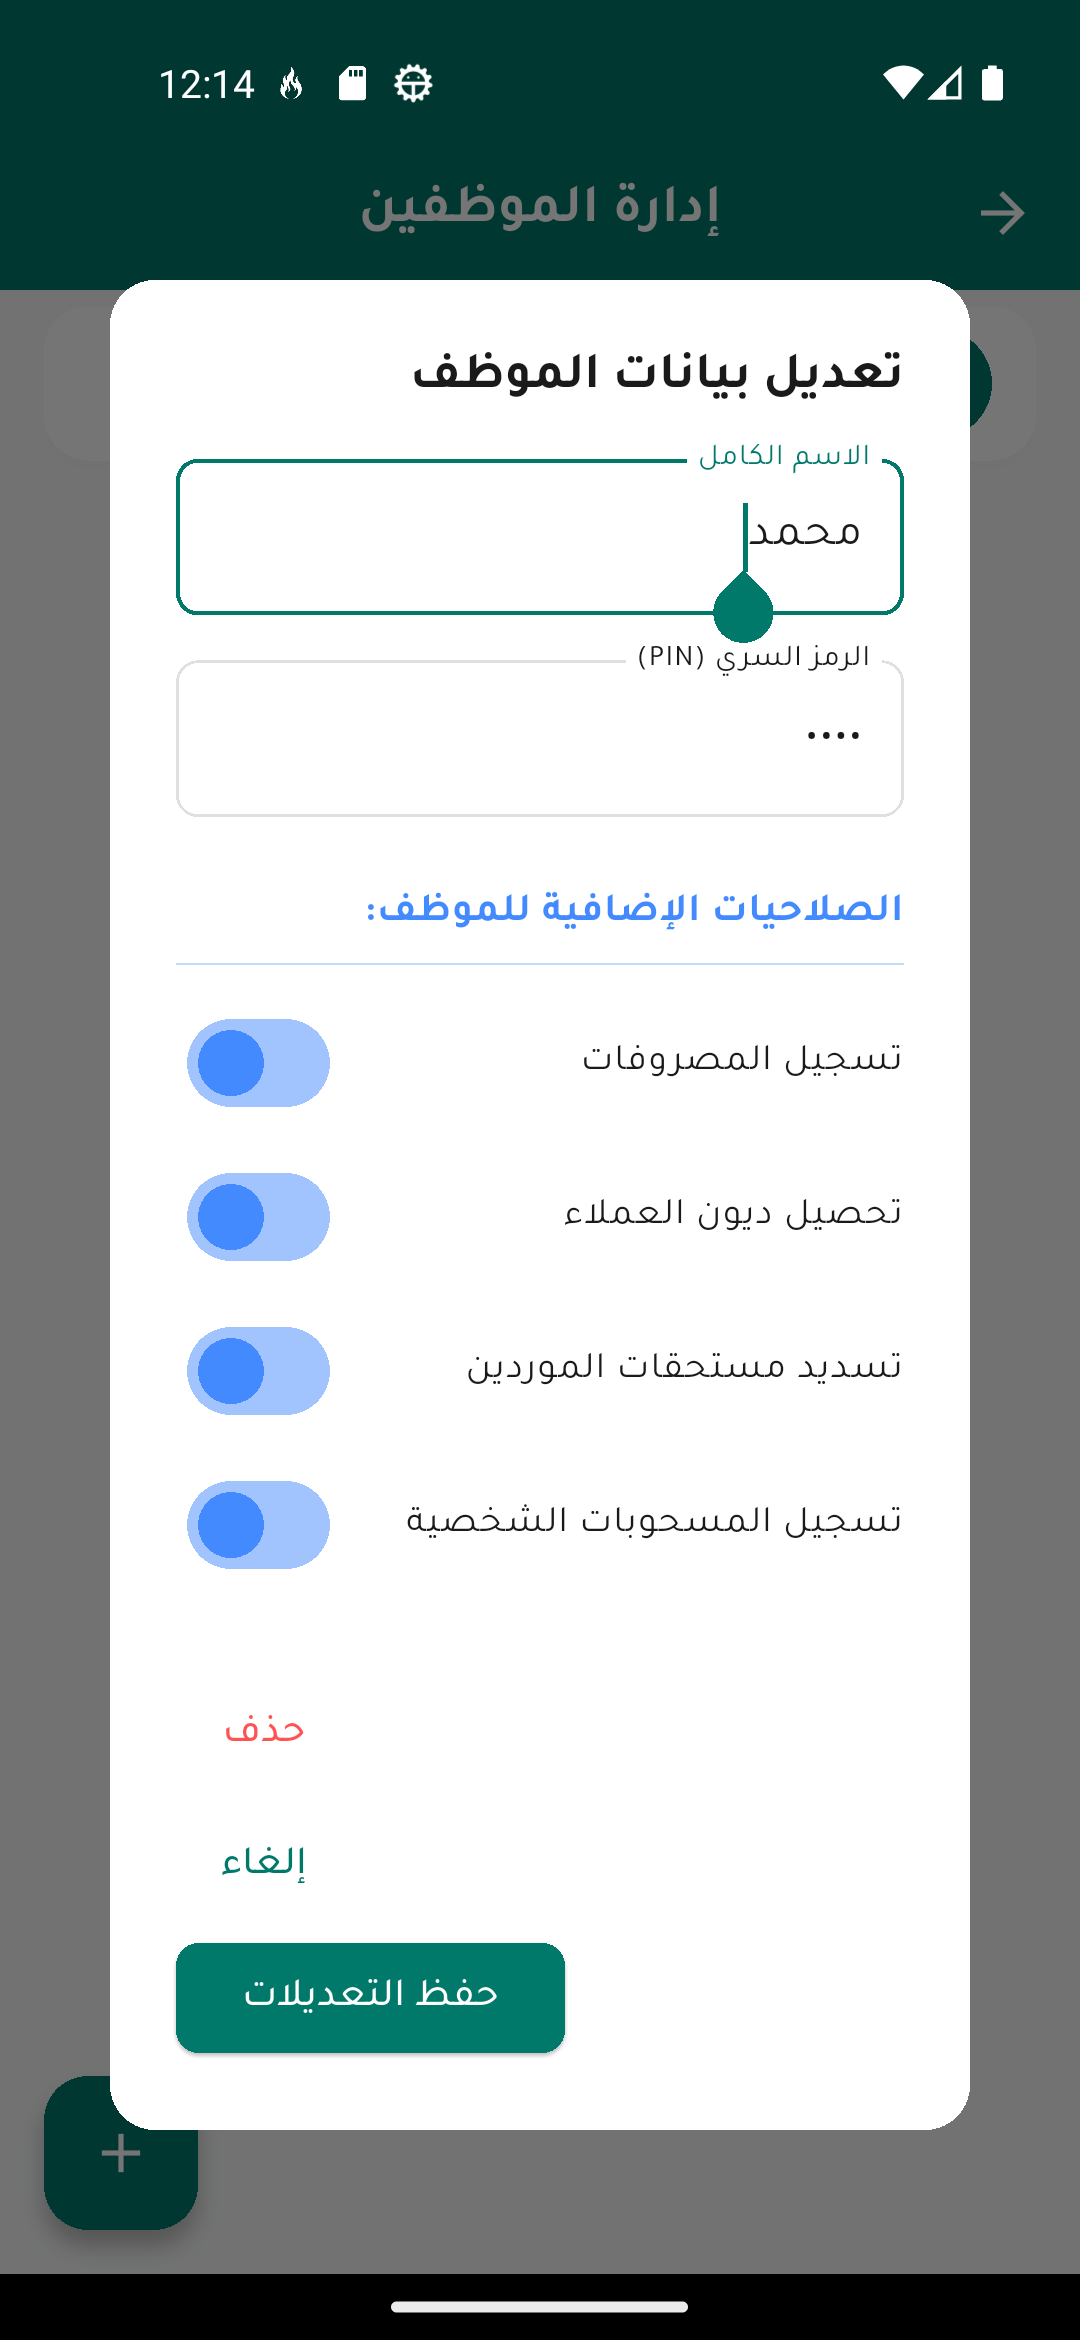Tap the battery icon in status bar
The width and height of the screenshot is (1080, 2340).
tap(992, 83)
